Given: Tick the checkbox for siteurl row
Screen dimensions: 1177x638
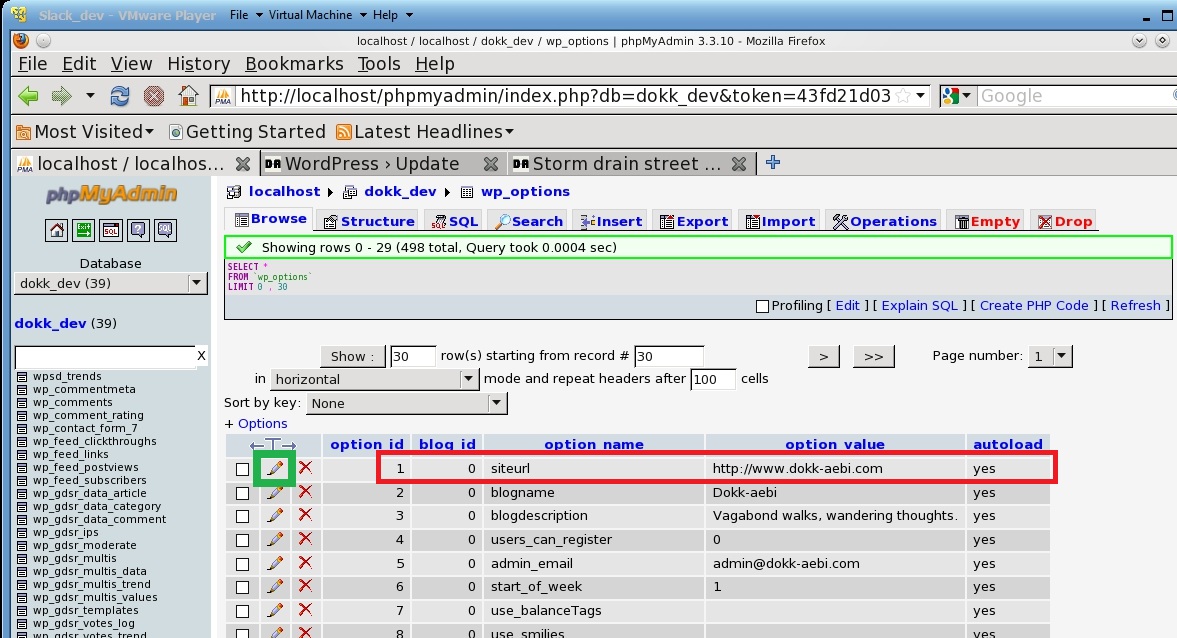Looking at the screenshot, I should click(x=242, y=469).
